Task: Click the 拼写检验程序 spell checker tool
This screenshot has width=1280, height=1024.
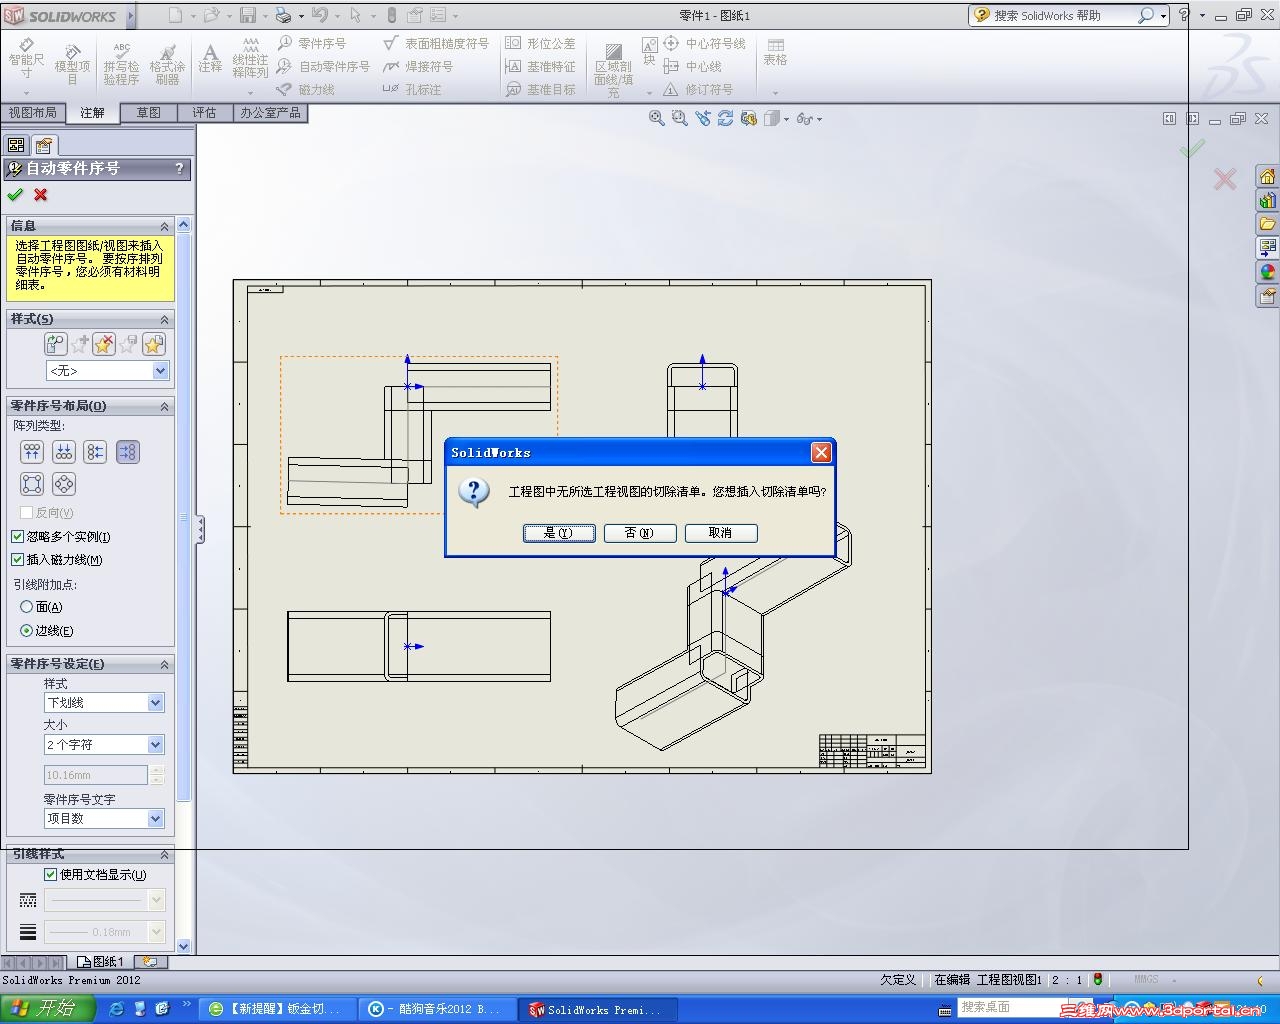Action: coord(121,62)
